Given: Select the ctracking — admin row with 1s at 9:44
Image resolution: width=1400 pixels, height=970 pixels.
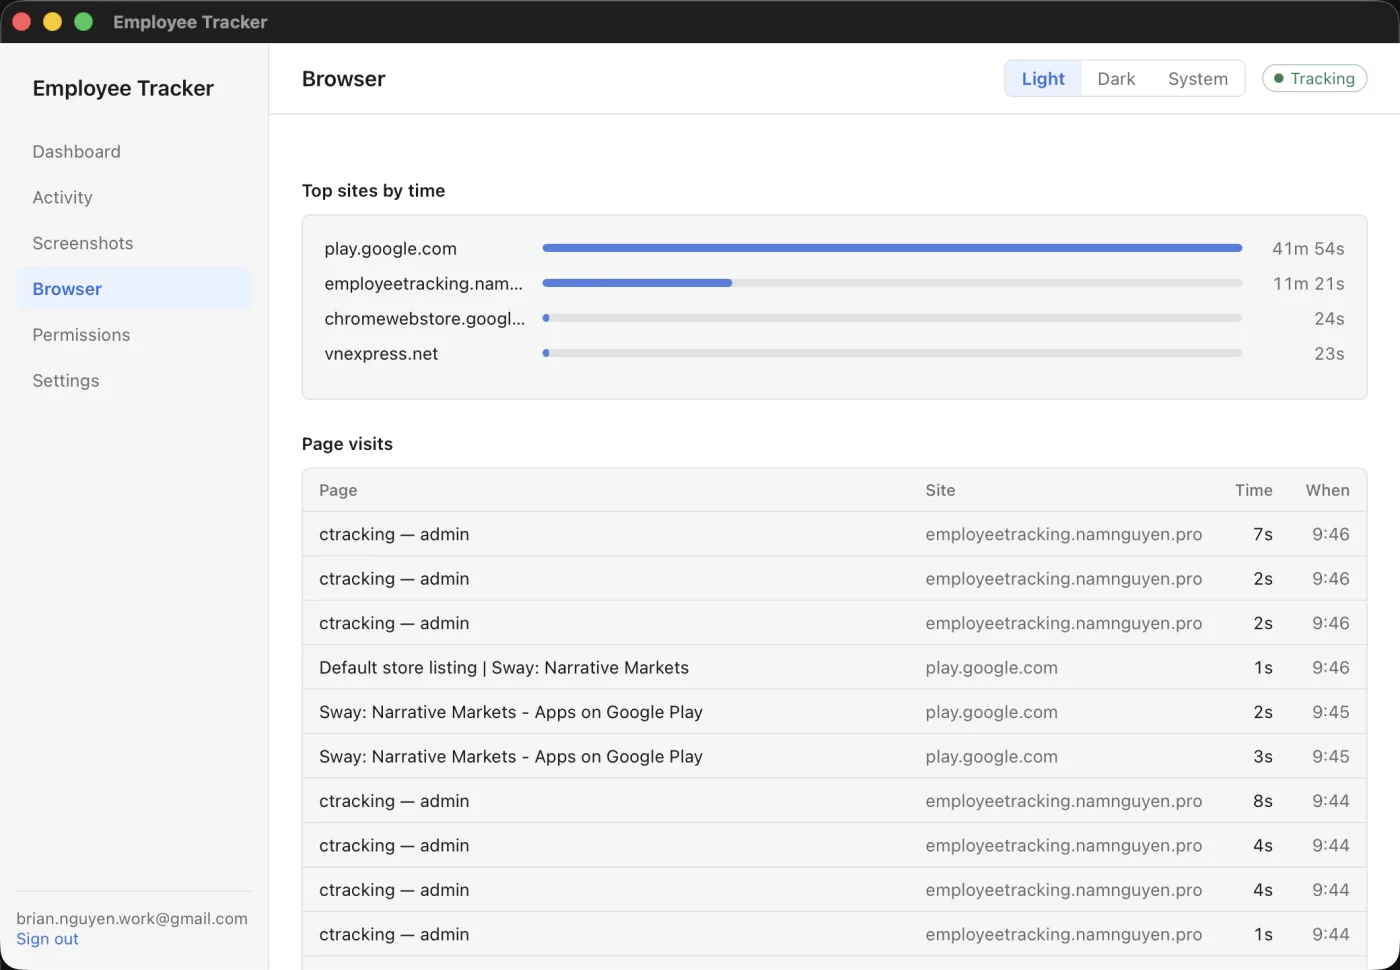Looking at the screenshot, I should (834, 934).
